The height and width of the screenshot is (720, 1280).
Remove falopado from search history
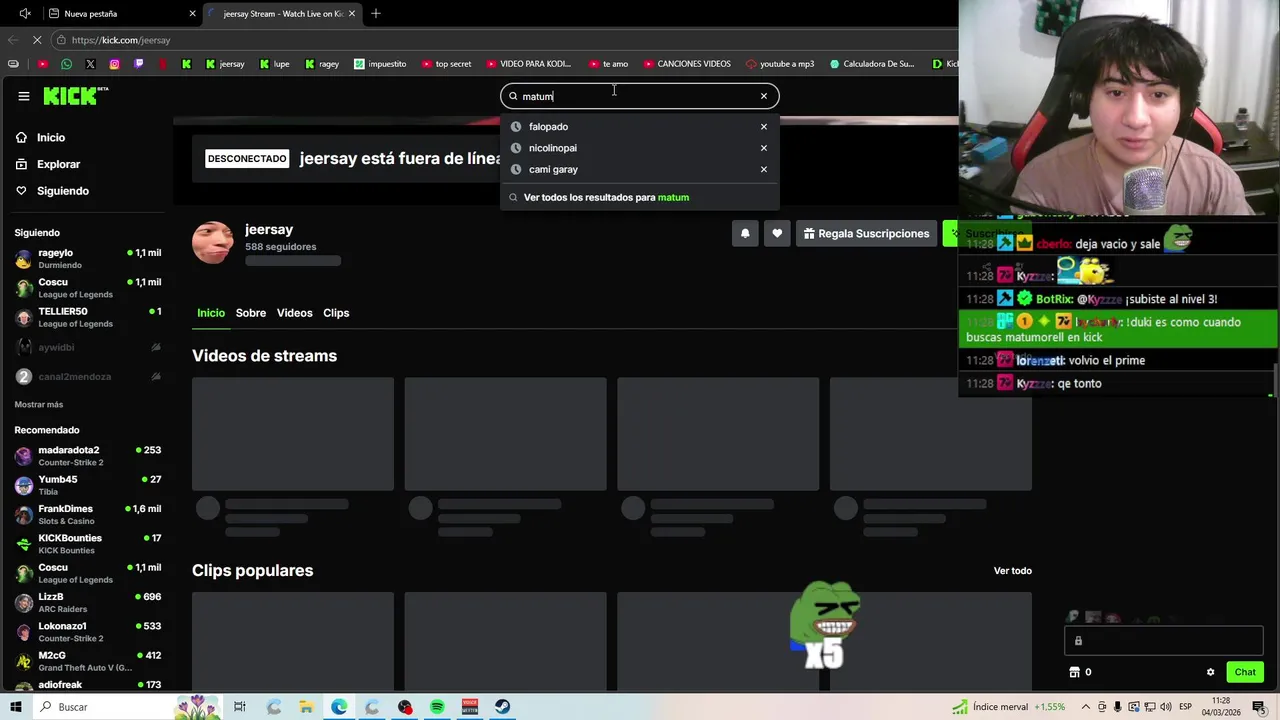click(x=764, y=127)
